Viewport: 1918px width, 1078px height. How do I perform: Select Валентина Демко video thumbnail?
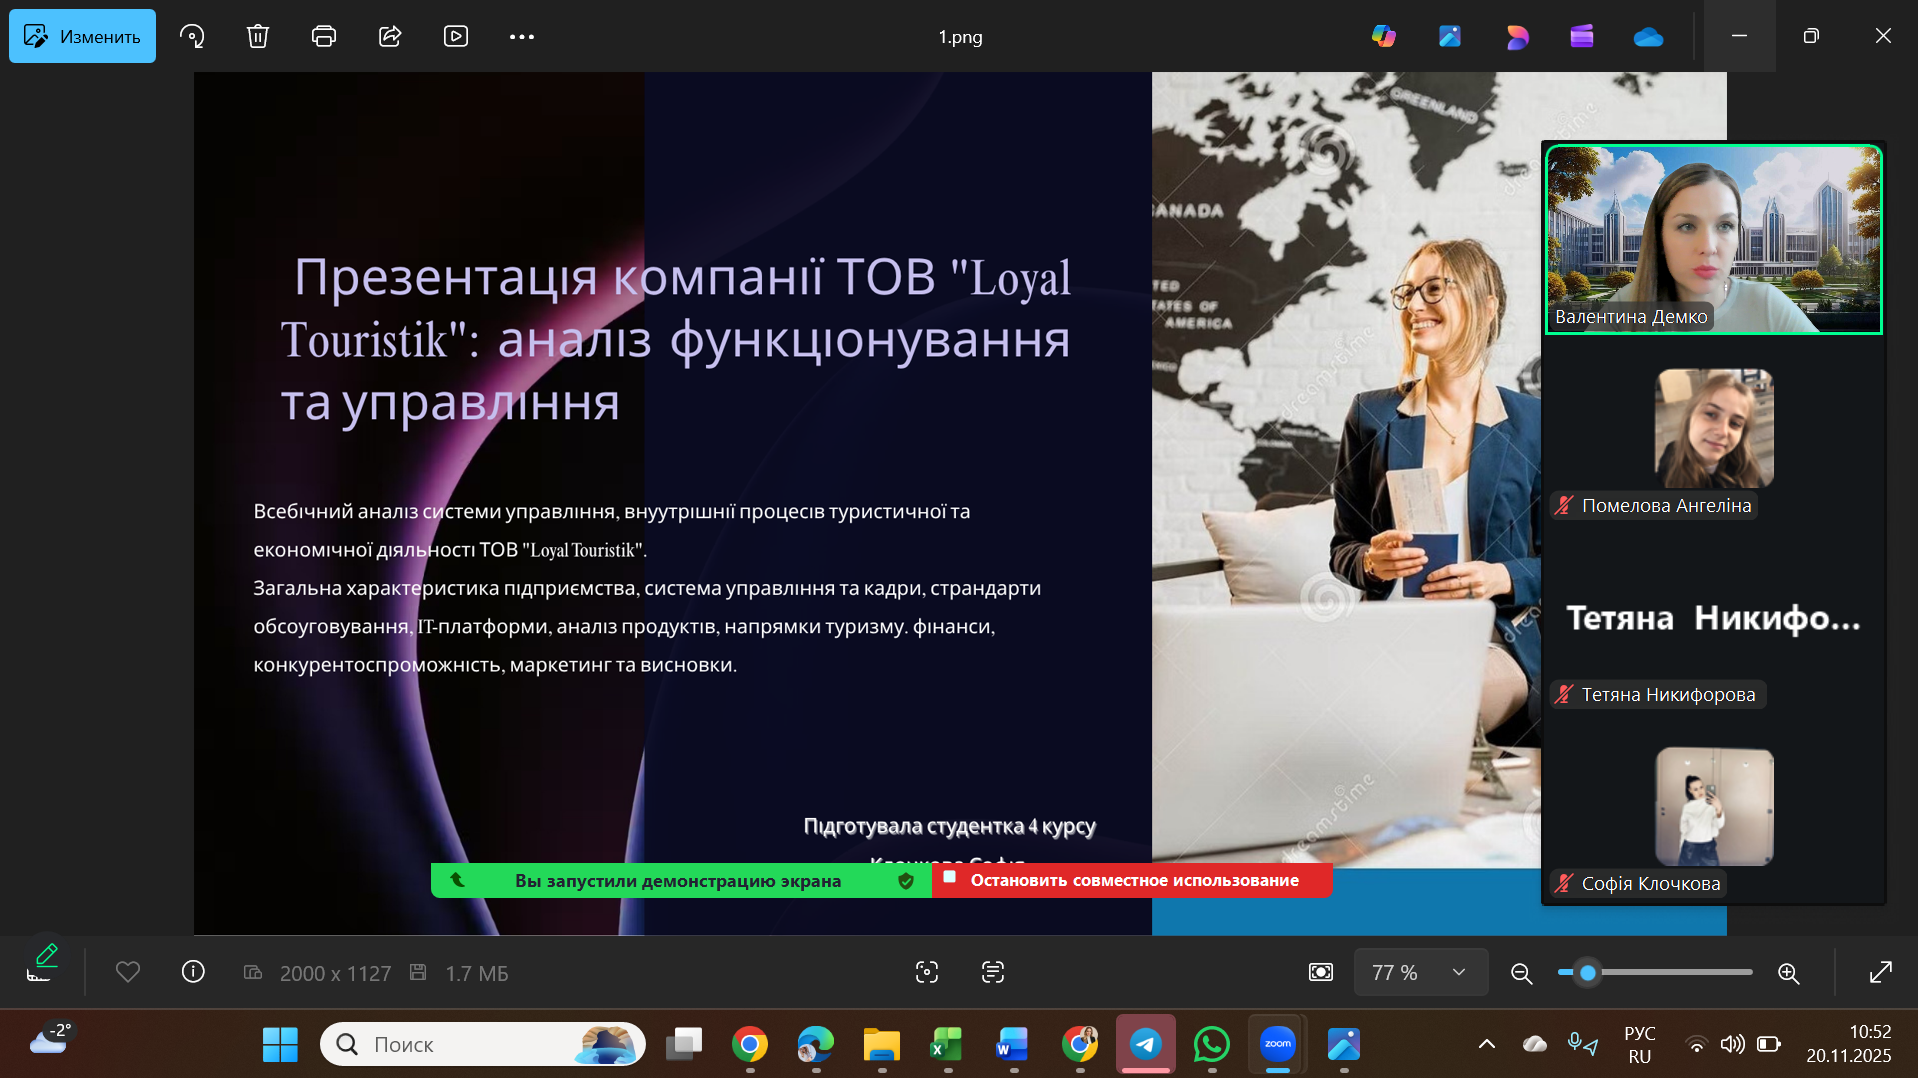[x=1713, y=240]
